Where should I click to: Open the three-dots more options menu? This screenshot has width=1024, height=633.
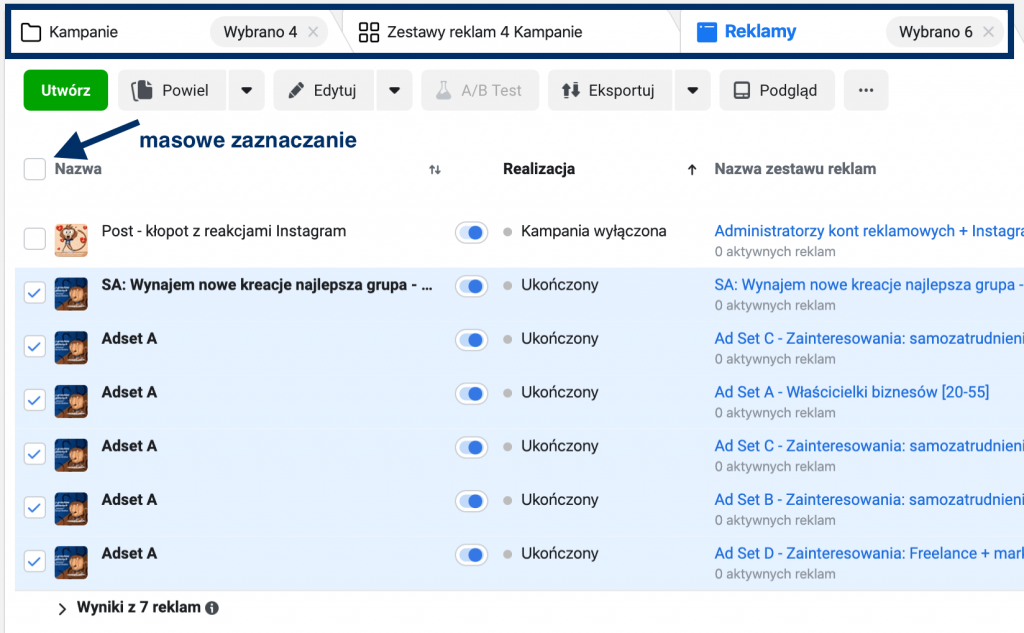(x=866, y=90)
